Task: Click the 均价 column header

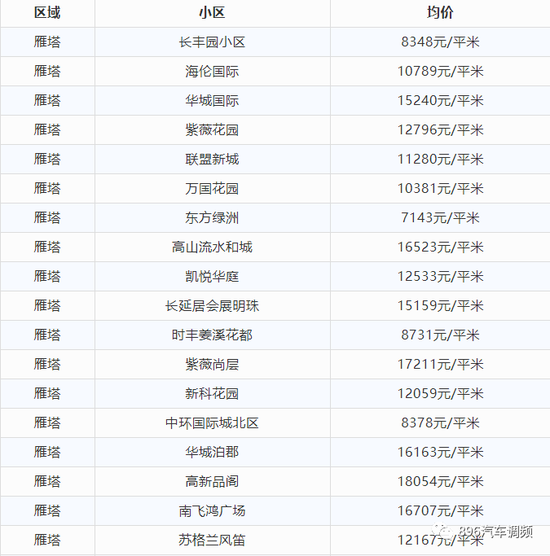Action: pyautogui.click(x=440, y=13)
